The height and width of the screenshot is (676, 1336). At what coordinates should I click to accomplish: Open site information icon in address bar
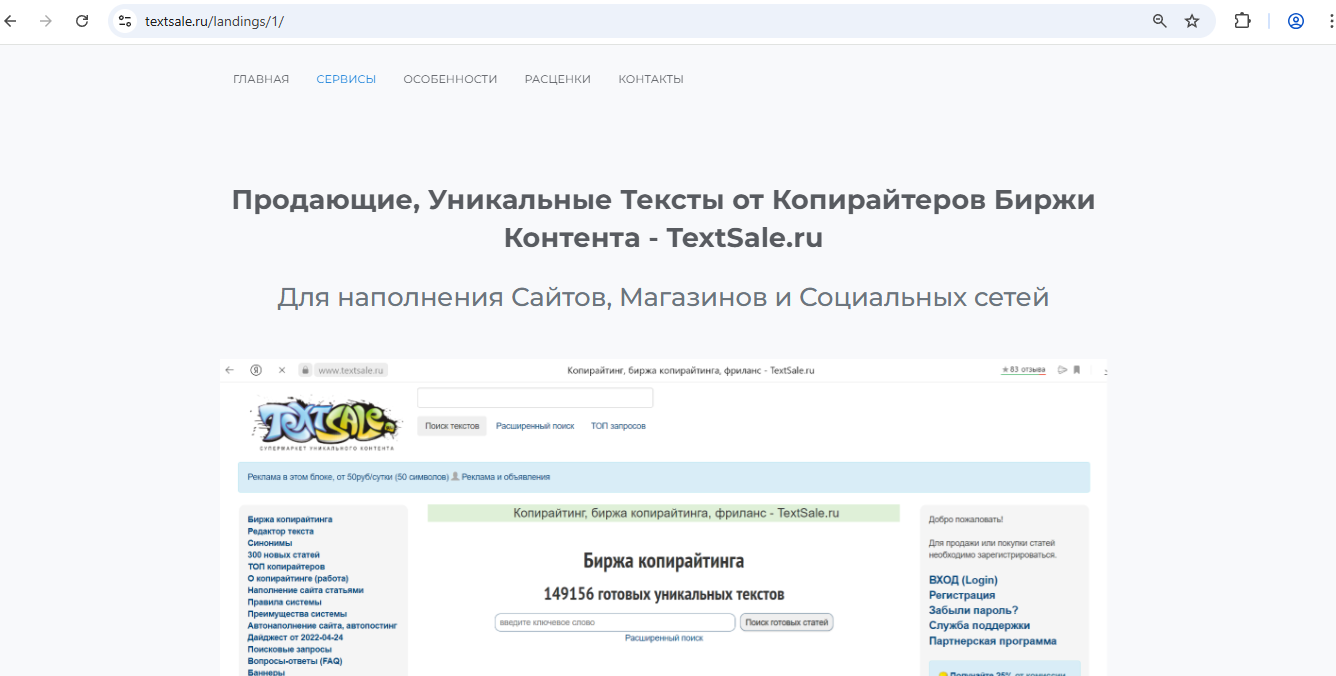tap(125, 21)
